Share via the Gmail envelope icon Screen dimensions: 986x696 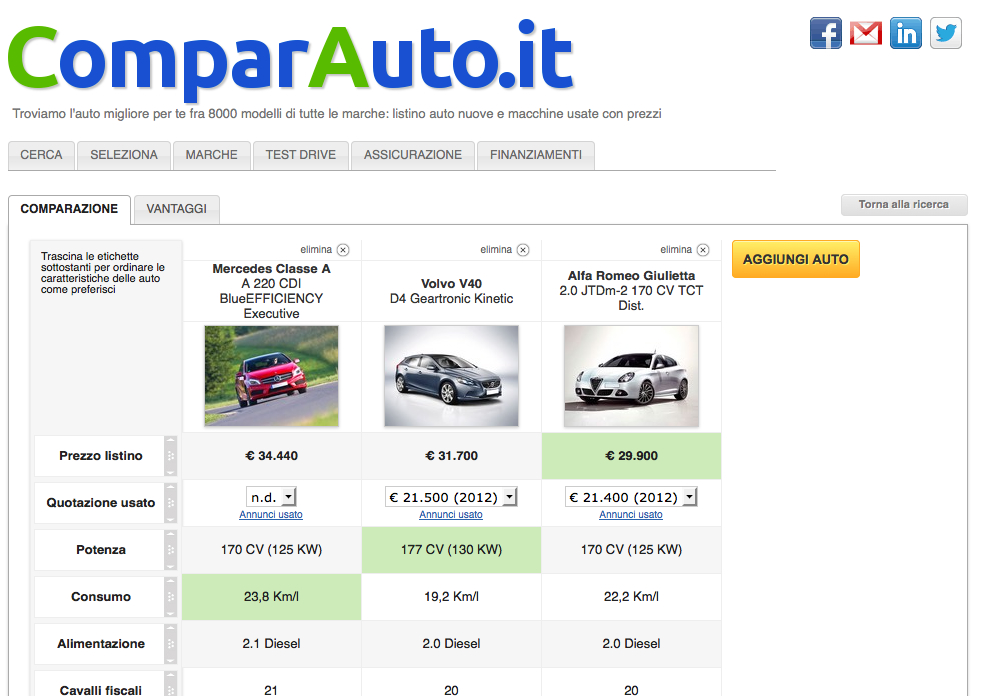[x=866, y=33]
